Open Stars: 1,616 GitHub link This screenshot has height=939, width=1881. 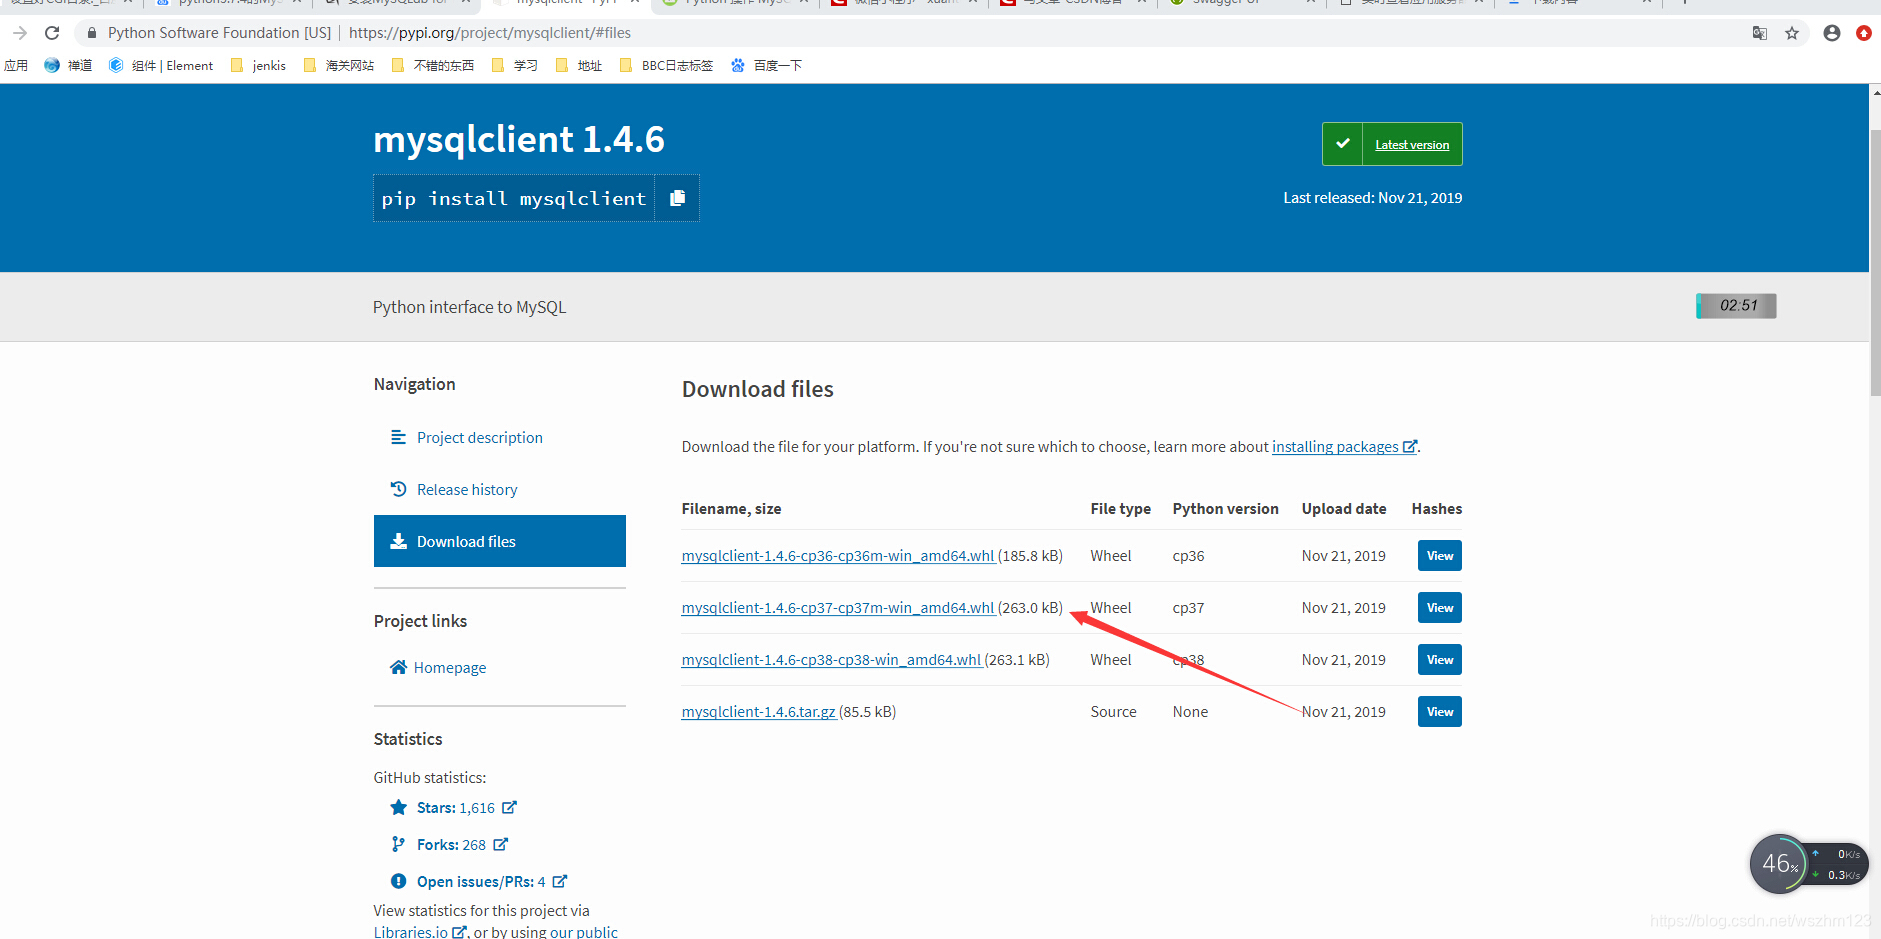[456, 807]
